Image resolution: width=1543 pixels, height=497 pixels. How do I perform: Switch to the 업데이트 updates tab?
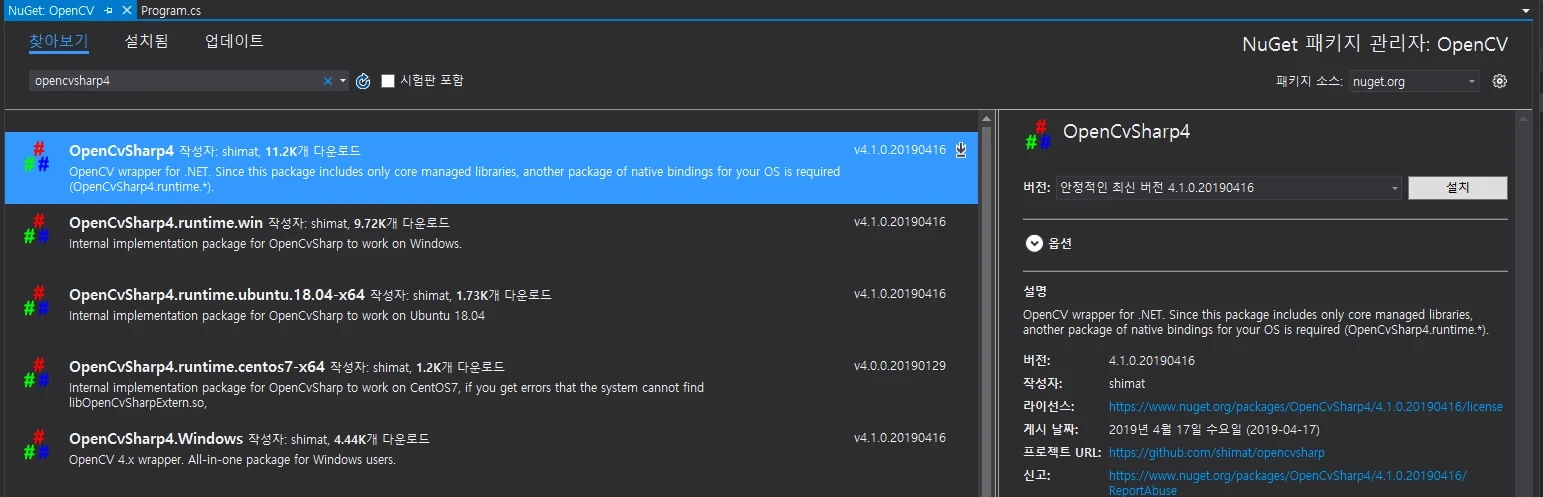[x=234, y=41]
